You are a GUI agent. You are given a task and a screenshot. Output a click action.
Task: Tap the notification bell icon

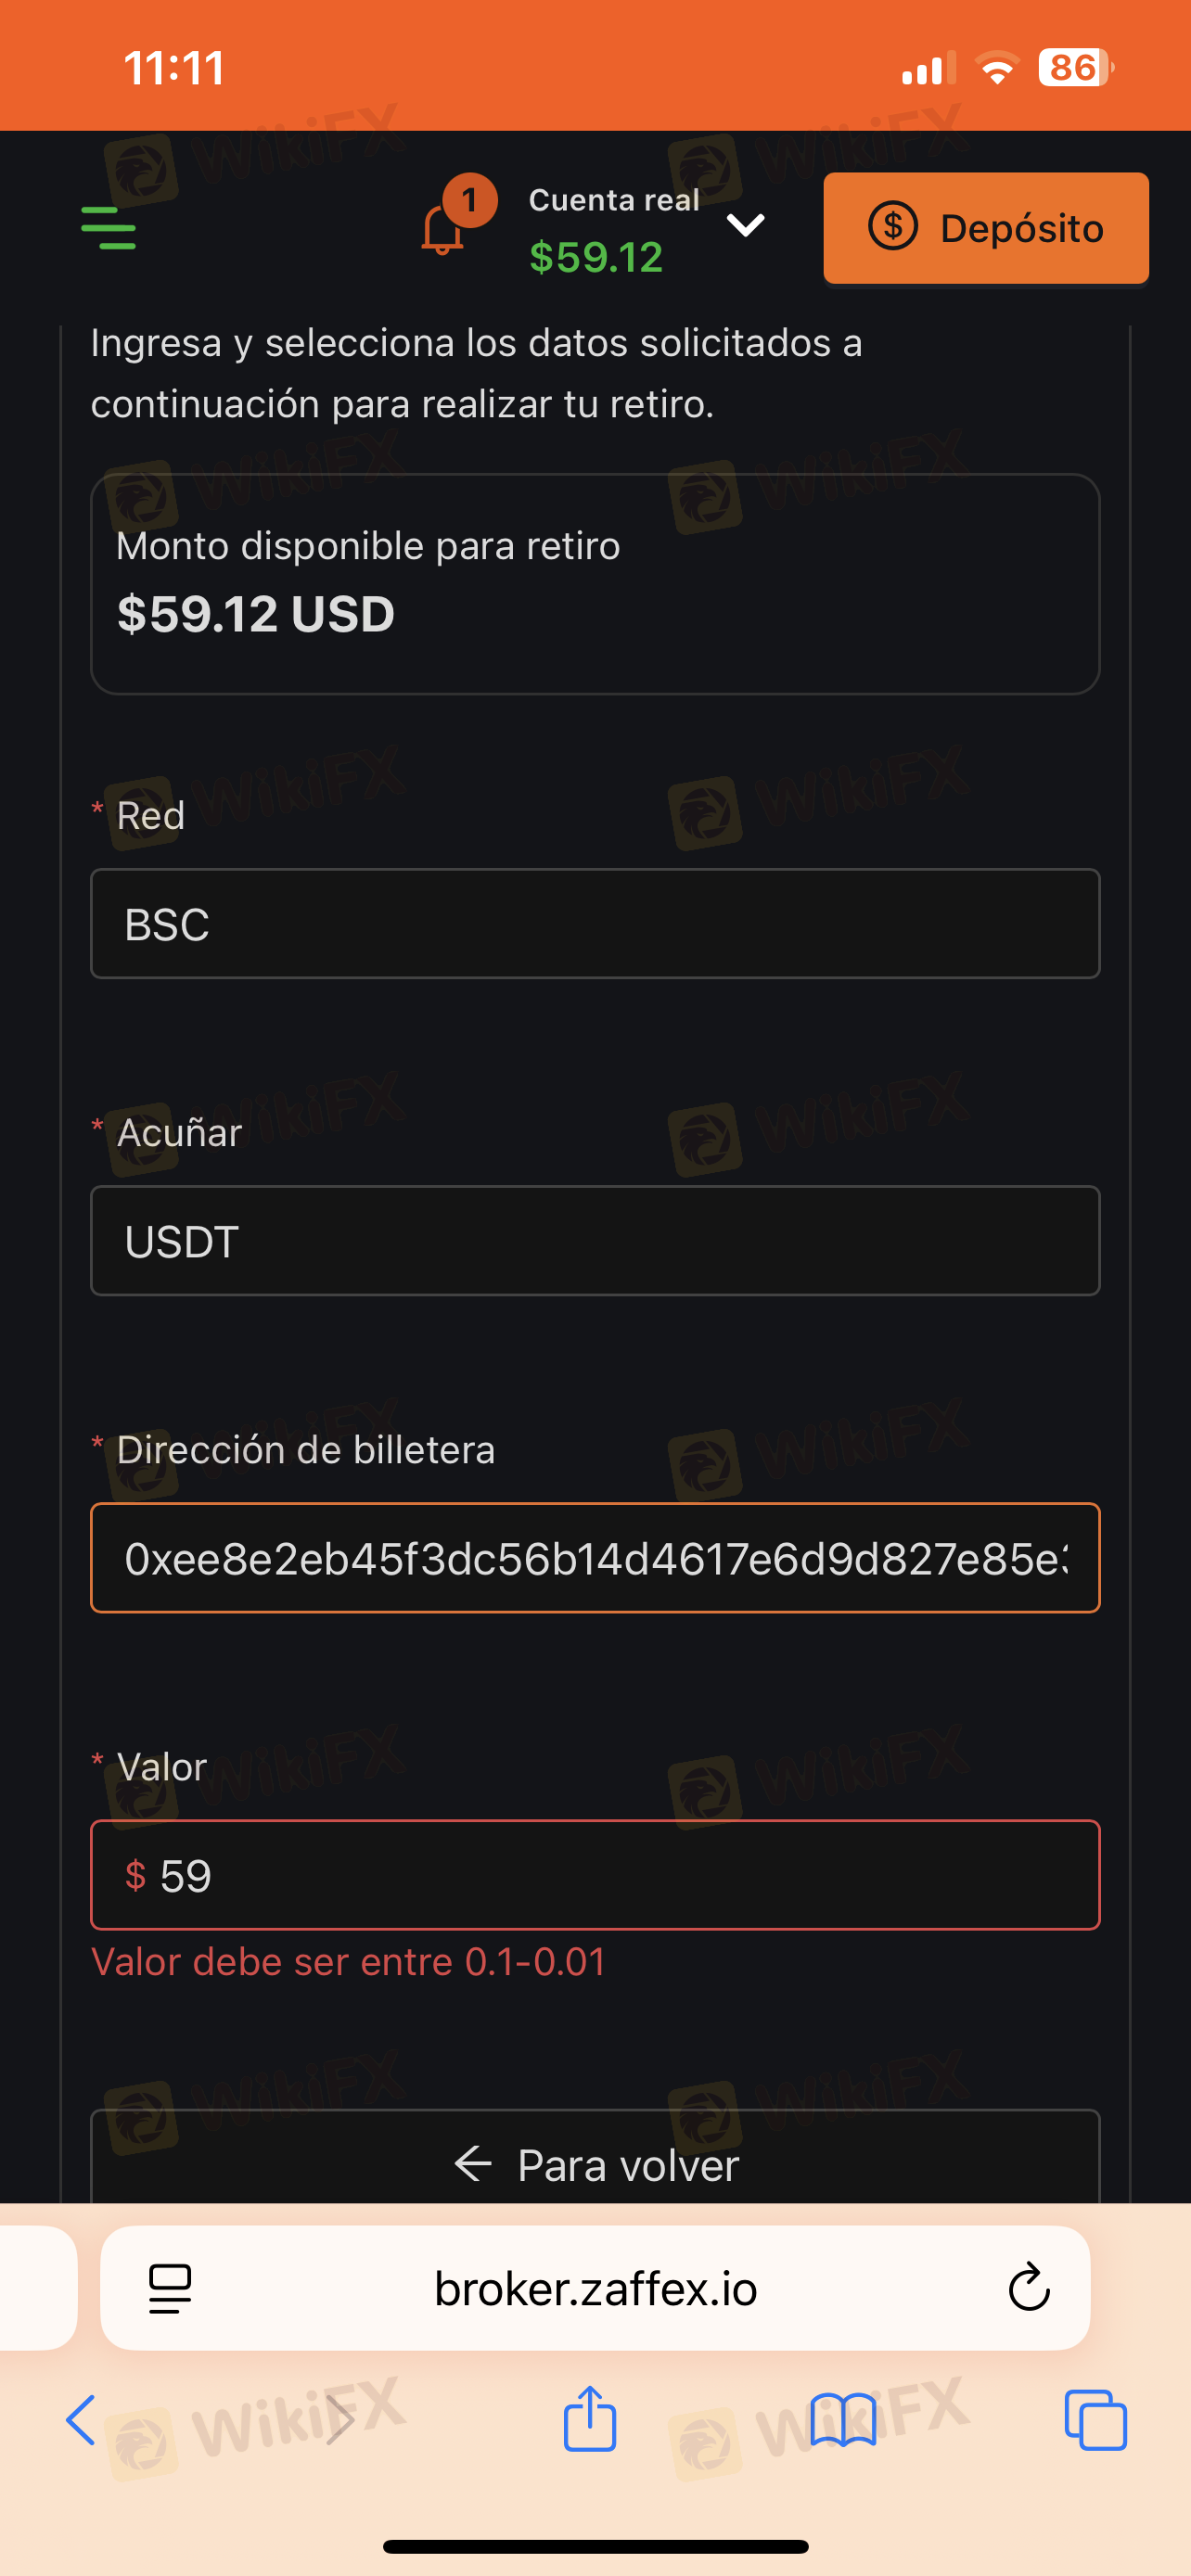click(442, 229)
